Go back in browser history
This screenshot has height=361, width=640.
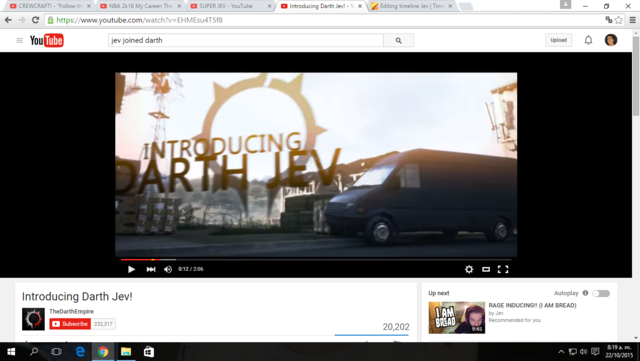(x=8, y=20)
